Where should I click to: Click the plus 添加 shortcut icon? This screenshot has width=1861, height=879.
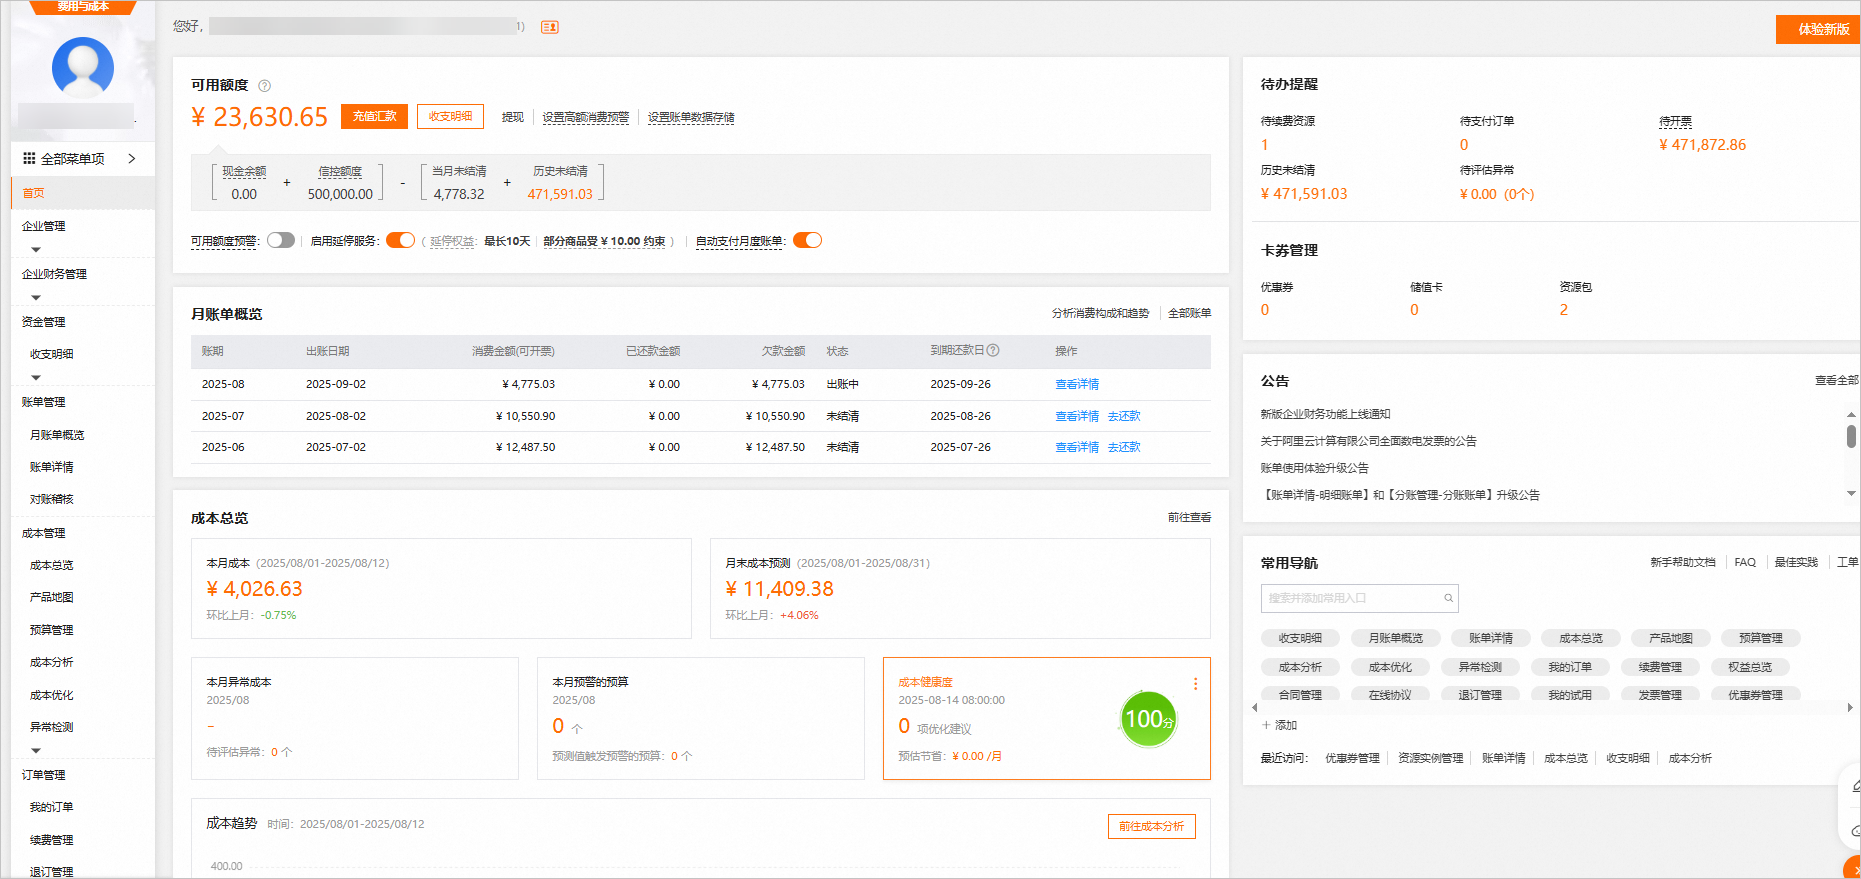pyautogui.click(x=1267, y=725)
